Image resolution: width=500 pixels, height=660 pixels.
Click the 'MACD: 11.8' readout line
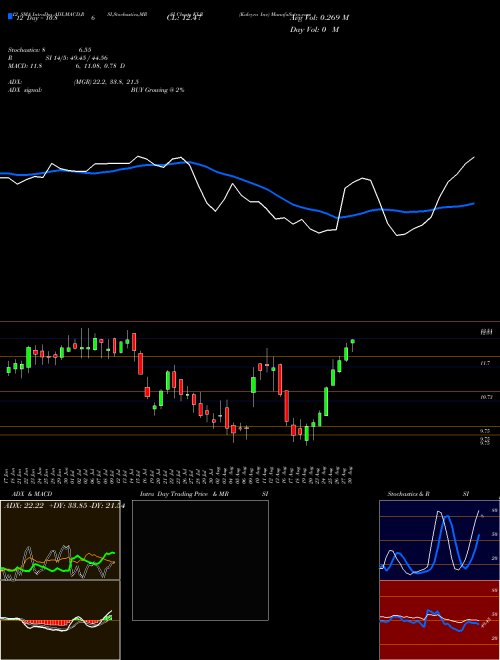tap(25, 66)
